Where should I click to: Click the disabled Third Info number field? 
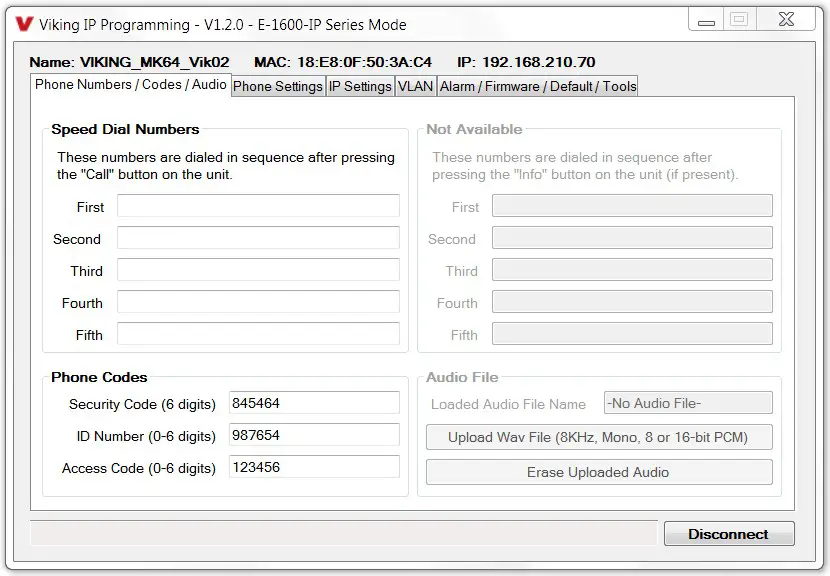(x=632, y=269)
